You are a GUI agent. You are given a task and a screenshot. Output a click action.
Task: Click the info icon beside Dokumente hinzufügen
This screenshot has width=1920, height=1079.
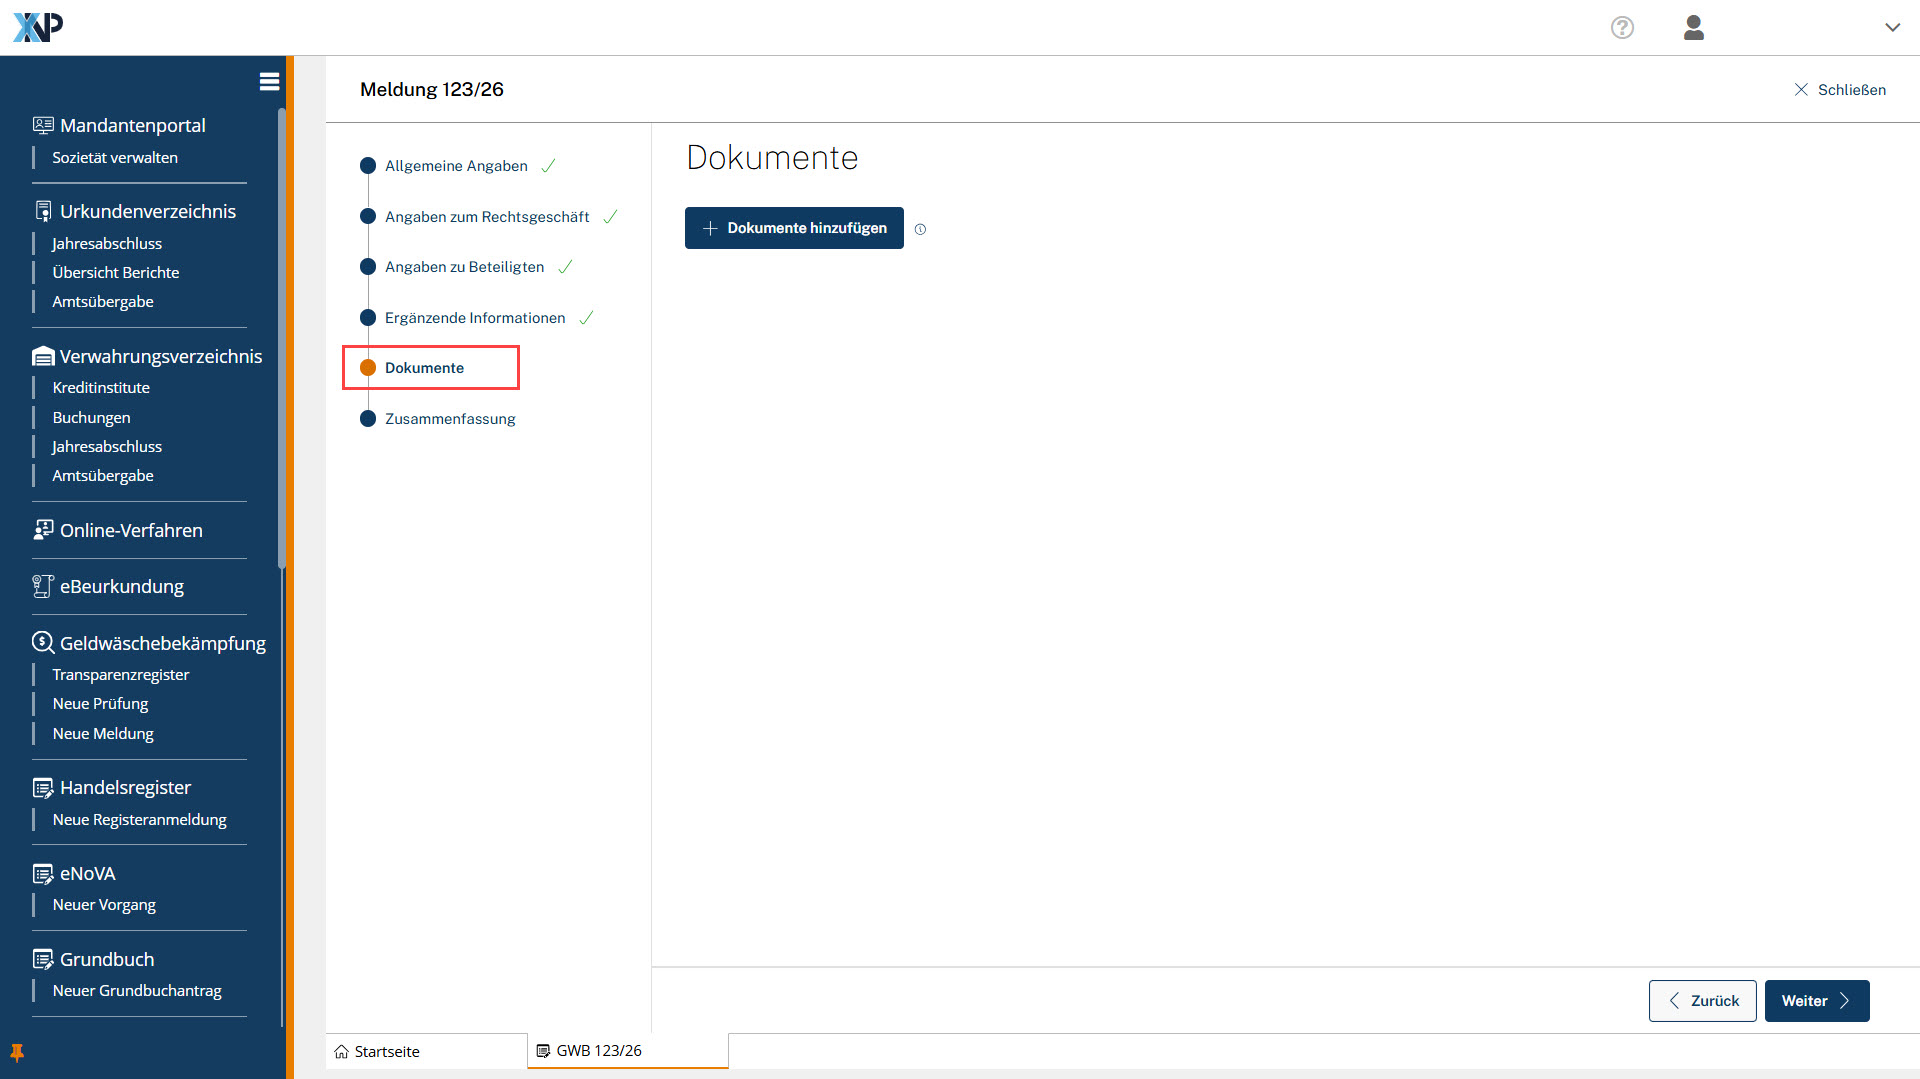(x=920, y=230)
